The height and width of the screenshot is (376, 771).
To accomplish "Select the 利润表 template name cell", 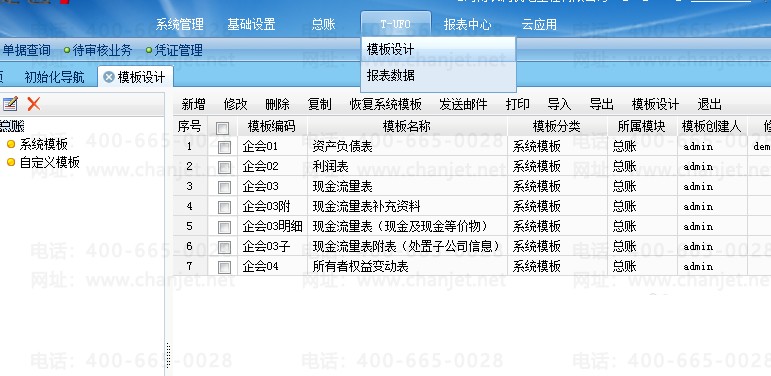I will (407, 167).
